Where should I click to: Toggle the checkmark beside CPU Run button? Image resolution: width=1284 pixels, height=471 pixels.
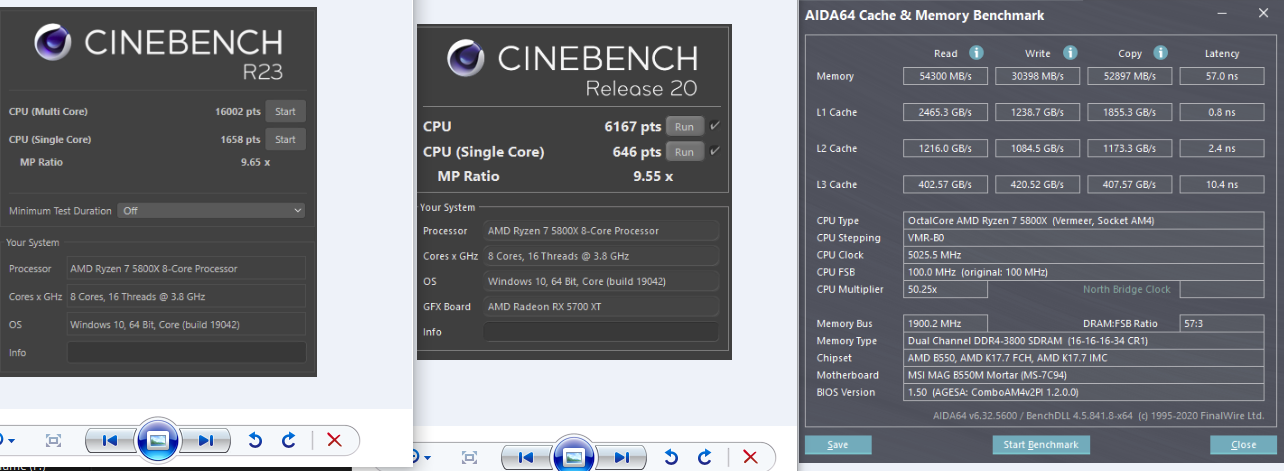coord(714,126)
